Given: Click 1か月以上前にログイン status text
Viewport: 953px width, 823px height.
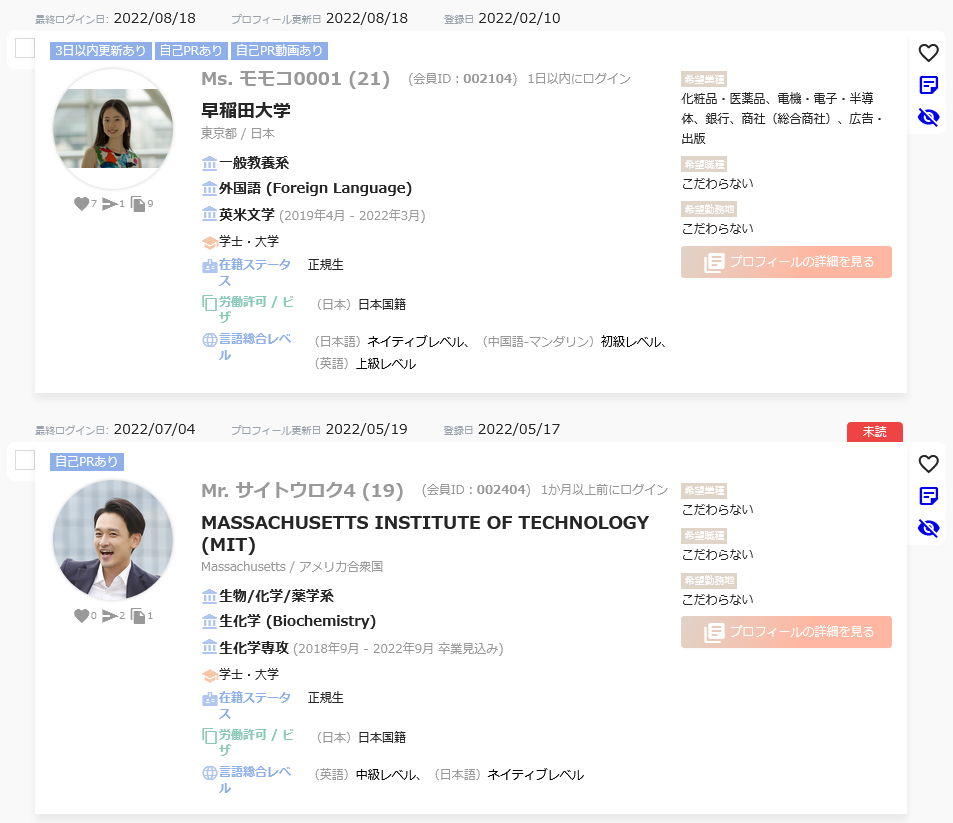Looking at the screenshot, I should [x=604, y=490].
